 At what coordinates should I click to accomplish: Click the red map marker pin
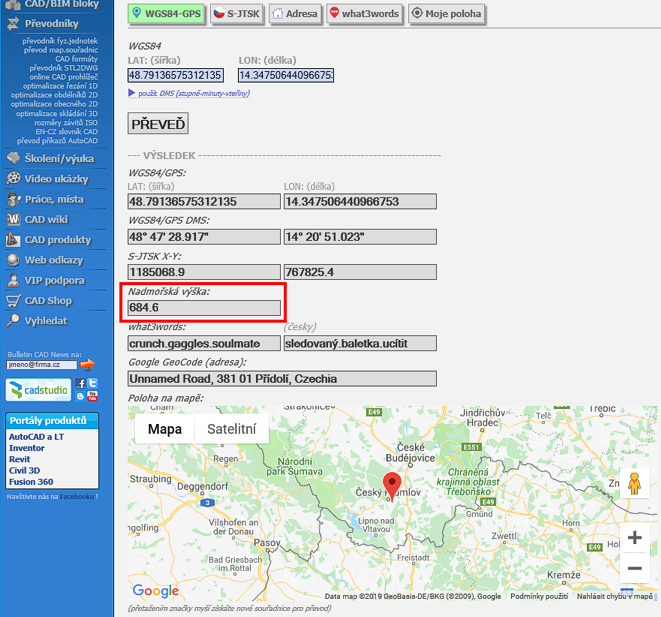click(x=392, y=485)
